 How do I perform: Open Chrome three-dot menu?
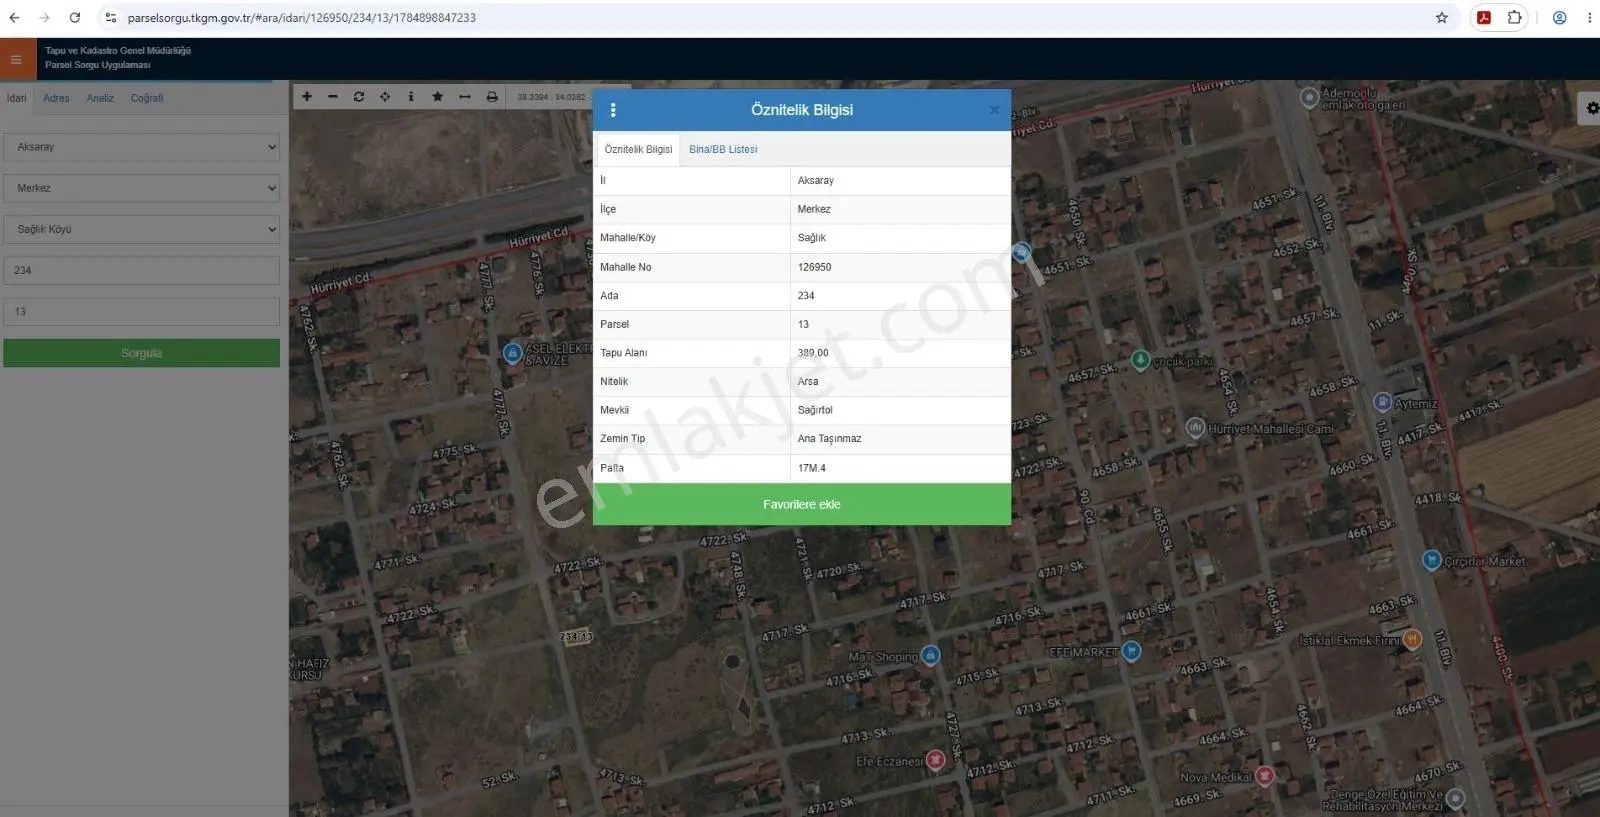point(1589,18)
